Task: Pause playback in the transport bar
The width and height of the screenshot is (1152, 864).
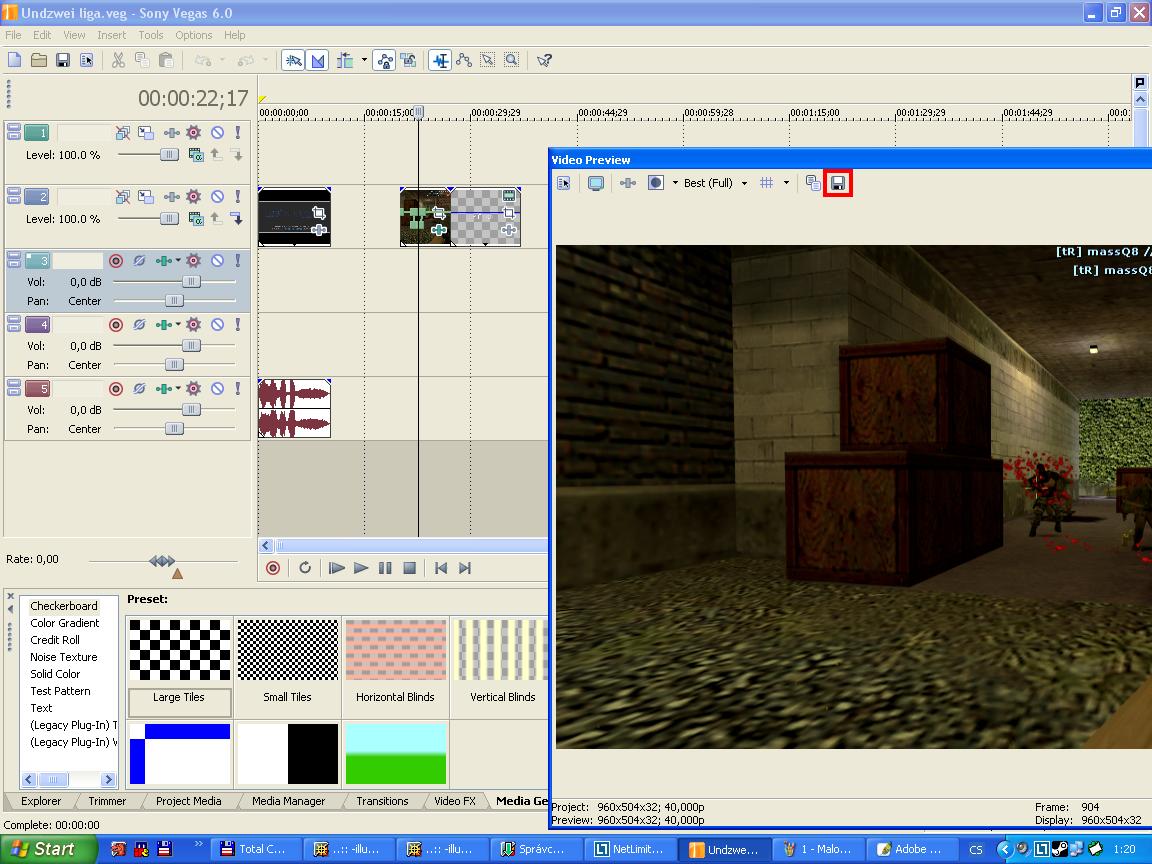Action: click(385, 568)
